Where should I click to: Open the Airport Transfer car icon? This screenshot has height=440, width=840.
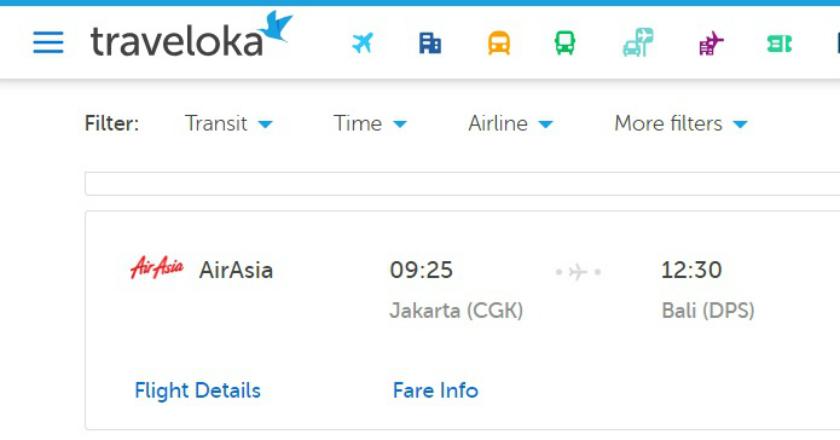(x=637, y=43)
